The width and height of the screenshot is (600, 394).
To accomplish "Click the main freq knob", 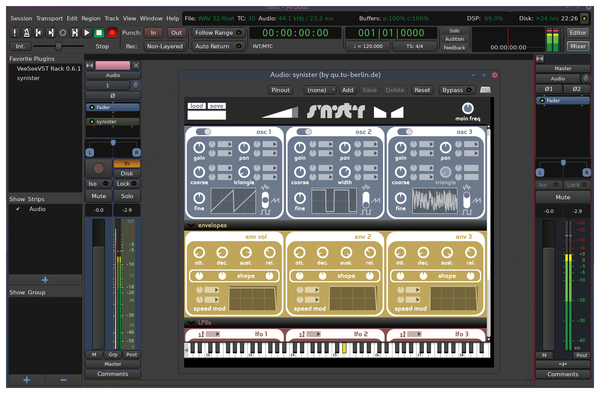I will coord(468,108).
